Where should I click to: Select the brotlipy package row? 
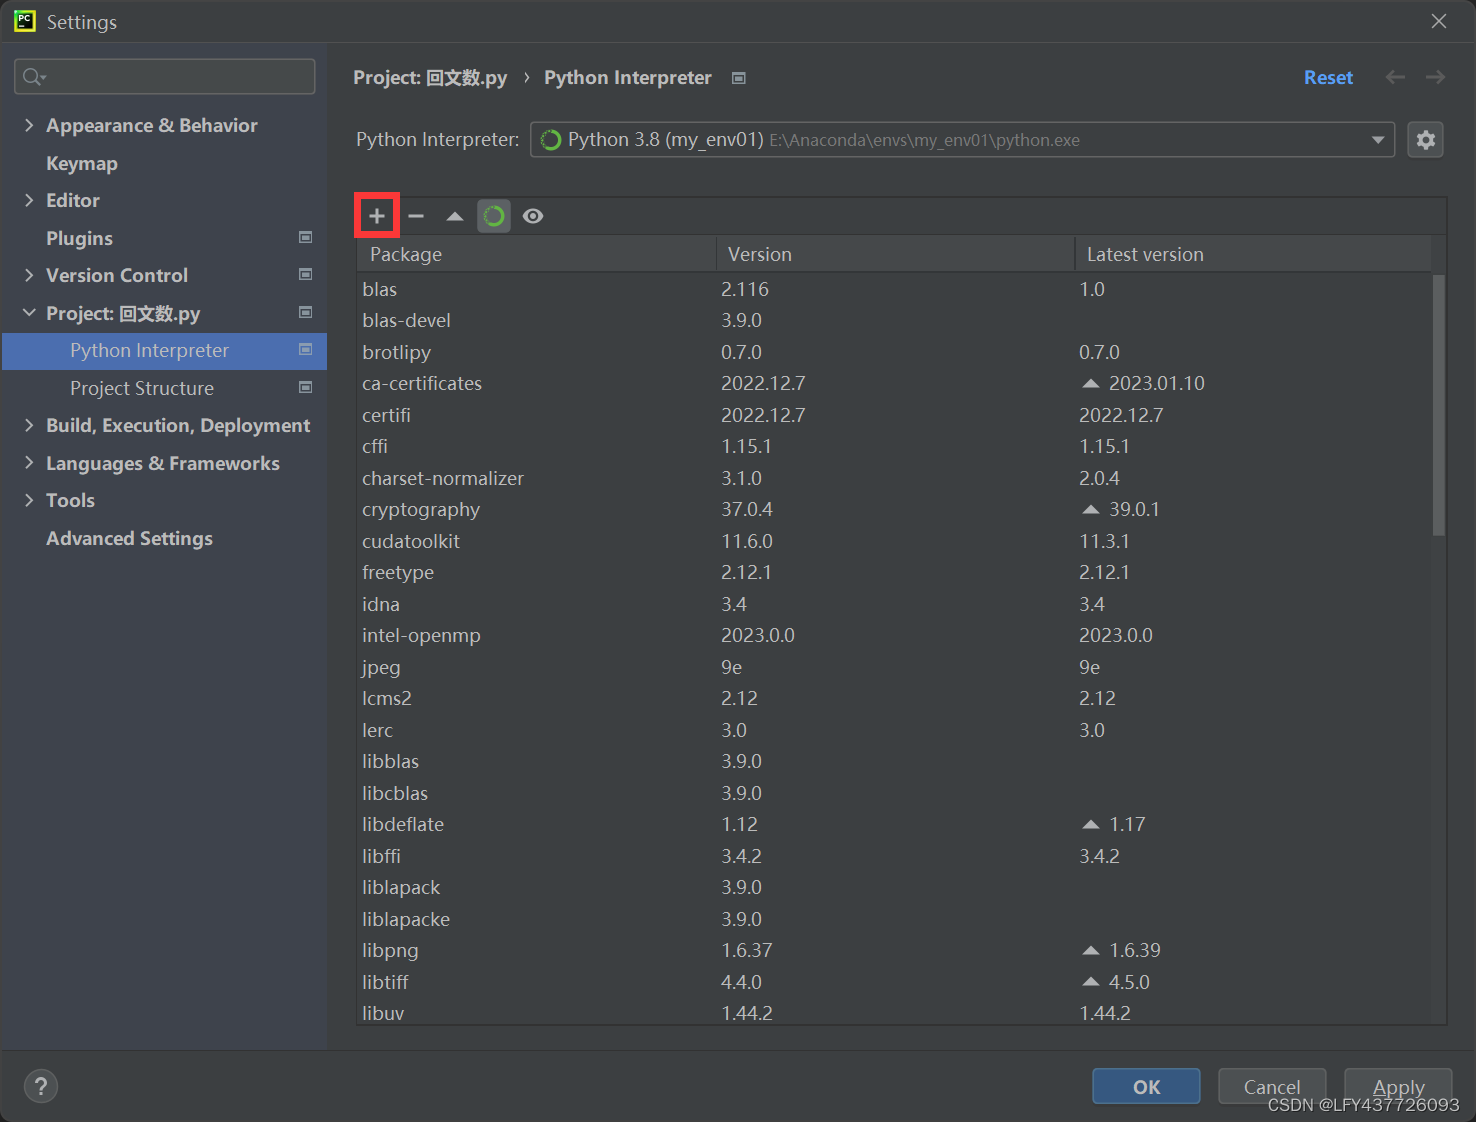tap(894, 352)
